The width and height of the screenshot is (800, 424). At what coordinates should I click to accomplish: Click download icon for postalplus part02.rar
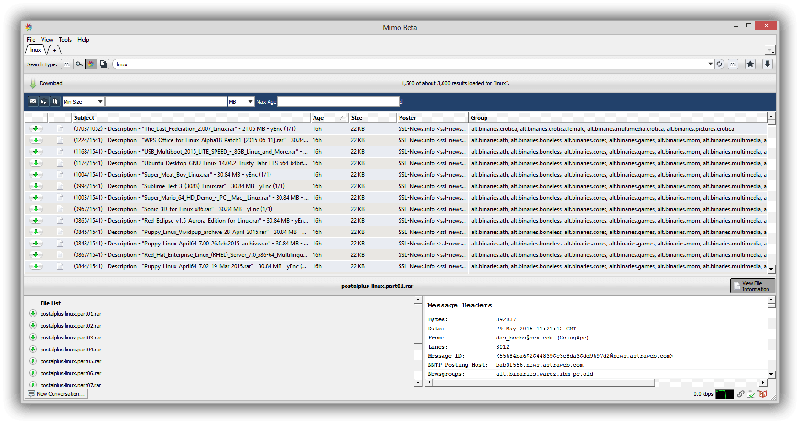tap(33, 326)
